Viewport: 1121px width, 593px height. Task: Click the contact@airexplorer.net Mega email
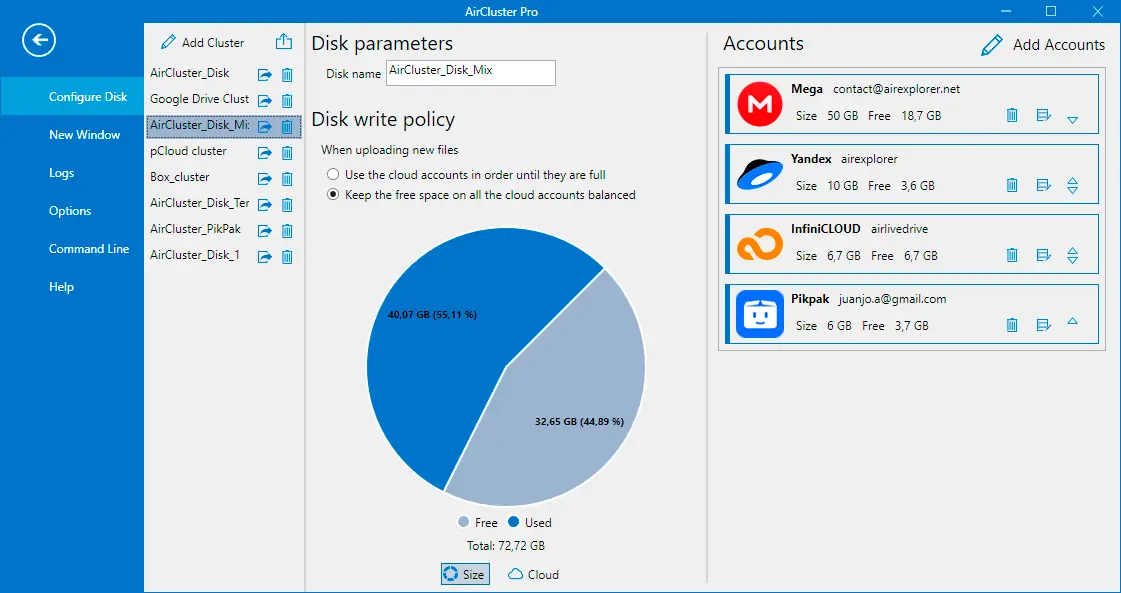point(897,89)
